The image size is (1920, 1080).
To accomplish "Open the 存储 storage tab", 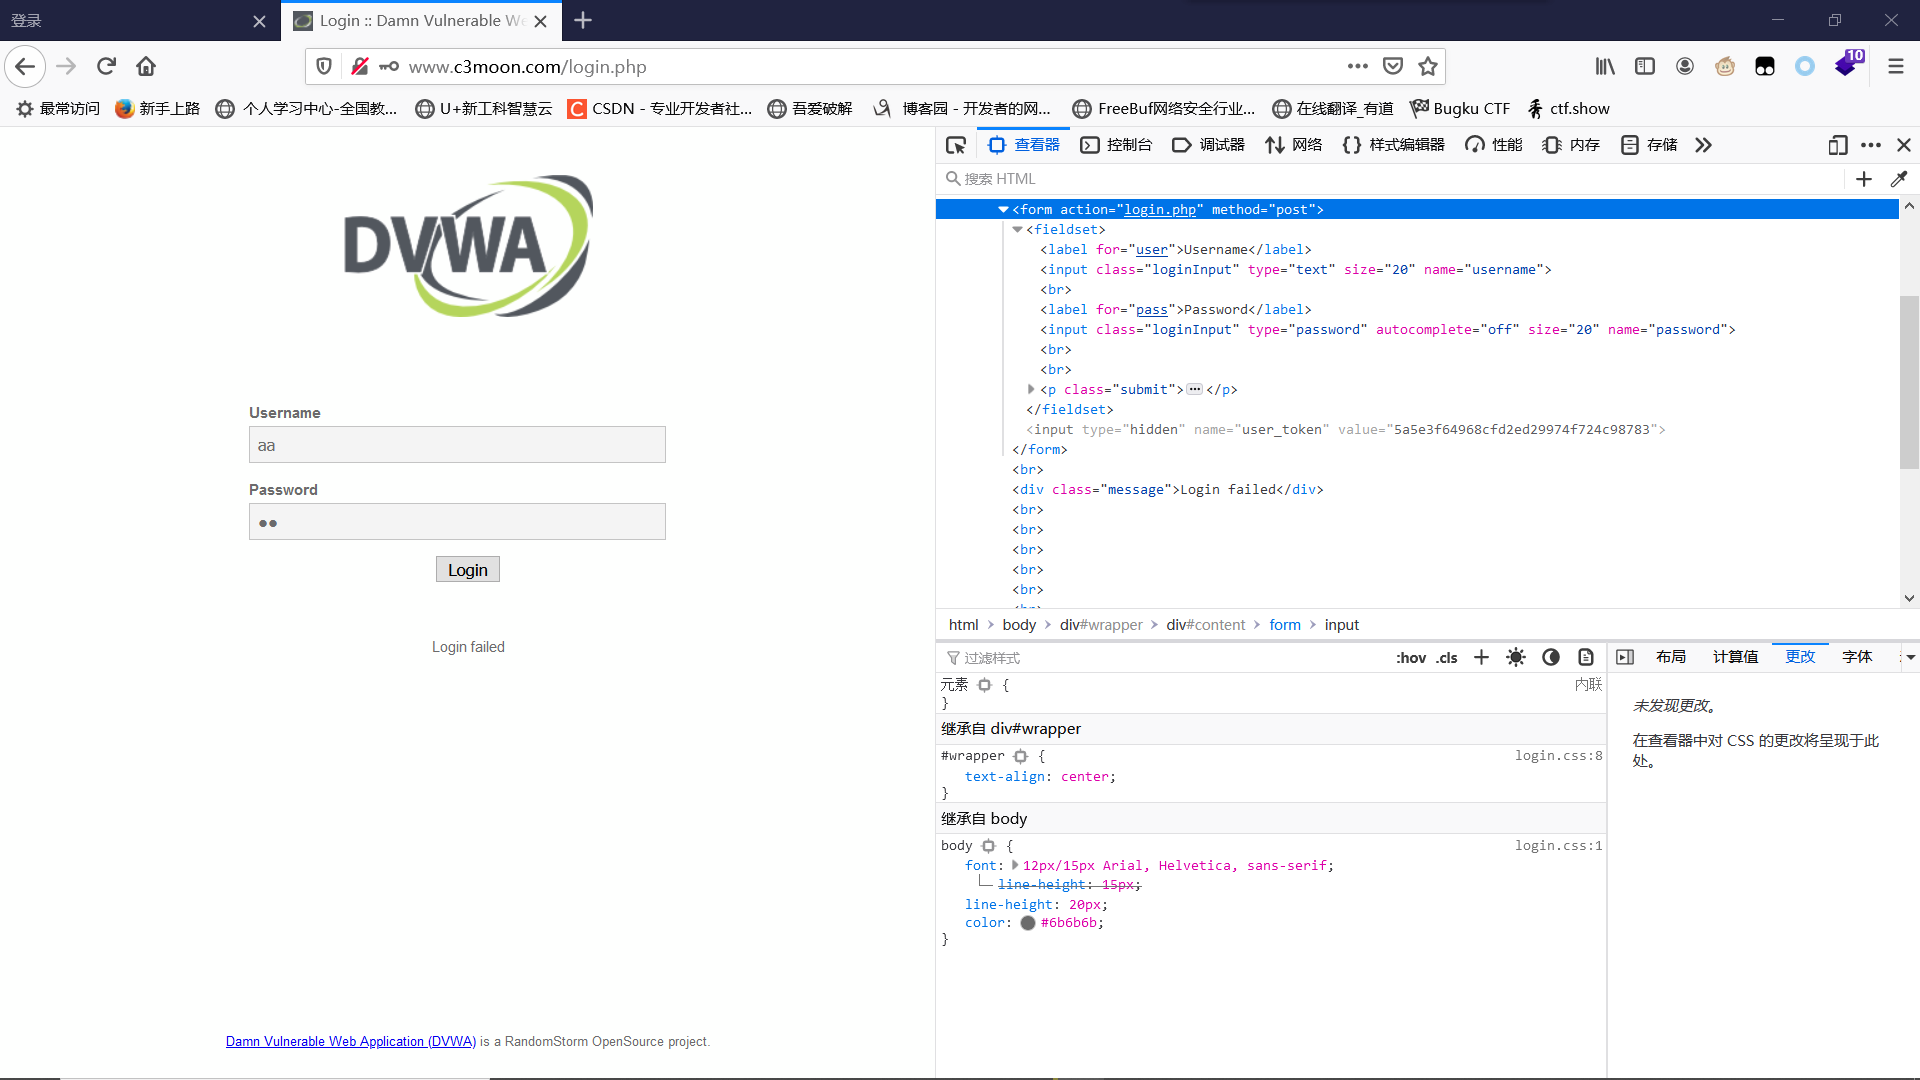I will coord(1649,145).
